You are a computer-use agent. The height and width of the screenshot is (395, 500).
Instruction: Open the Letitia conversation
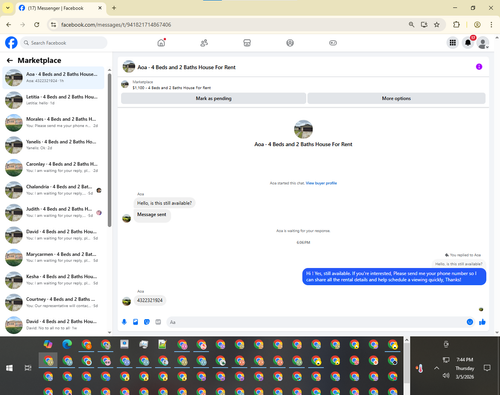(53, 100)
